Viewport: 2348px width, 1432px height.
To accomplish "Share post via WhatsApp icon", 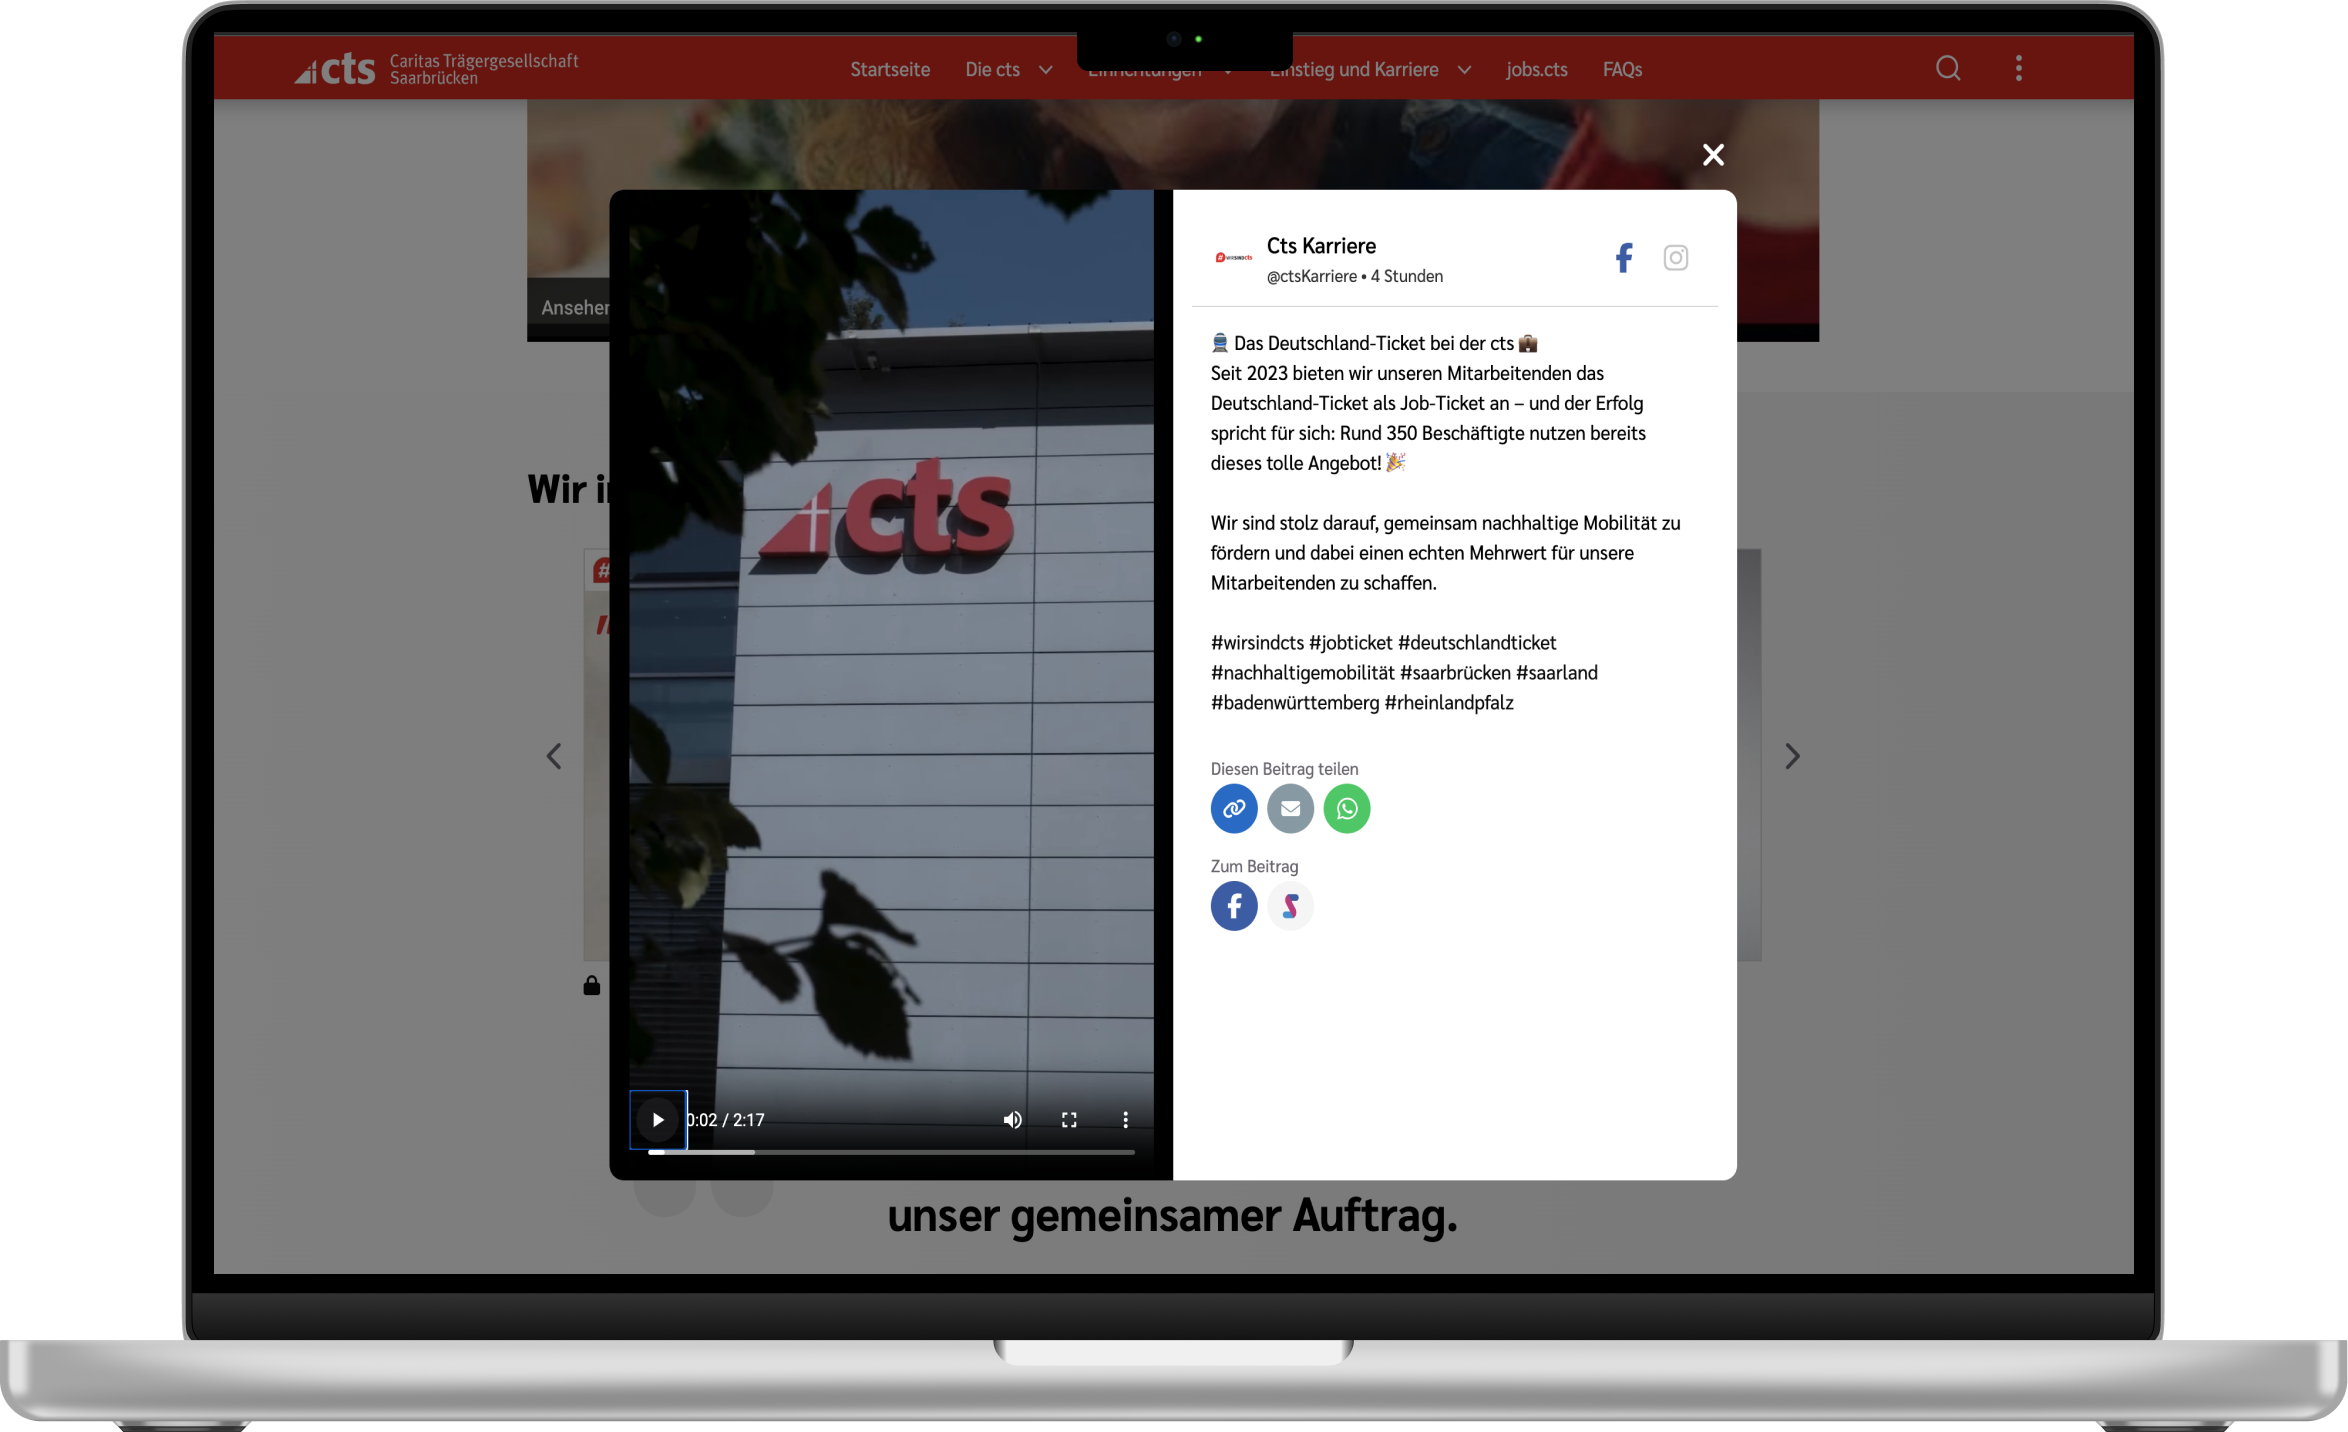I will click(x=1347, y=808).
